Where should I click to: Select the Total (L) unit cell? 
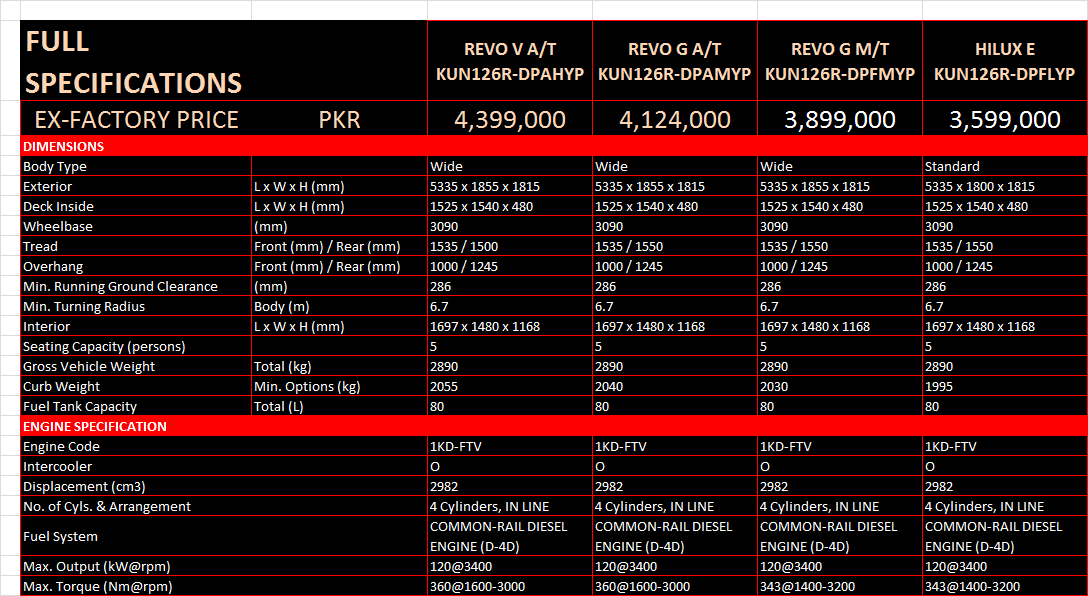[x=339, y=407]
